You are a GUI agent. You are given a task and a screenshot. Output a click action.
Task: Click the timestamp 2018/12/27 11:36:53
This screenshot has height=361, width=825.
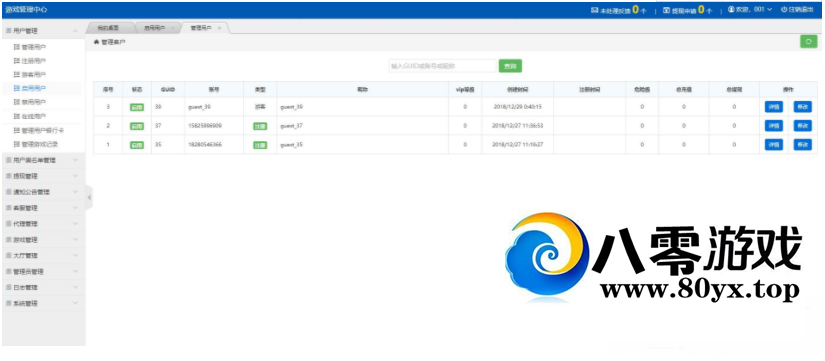pyautogui.click(x=518, y=126)
